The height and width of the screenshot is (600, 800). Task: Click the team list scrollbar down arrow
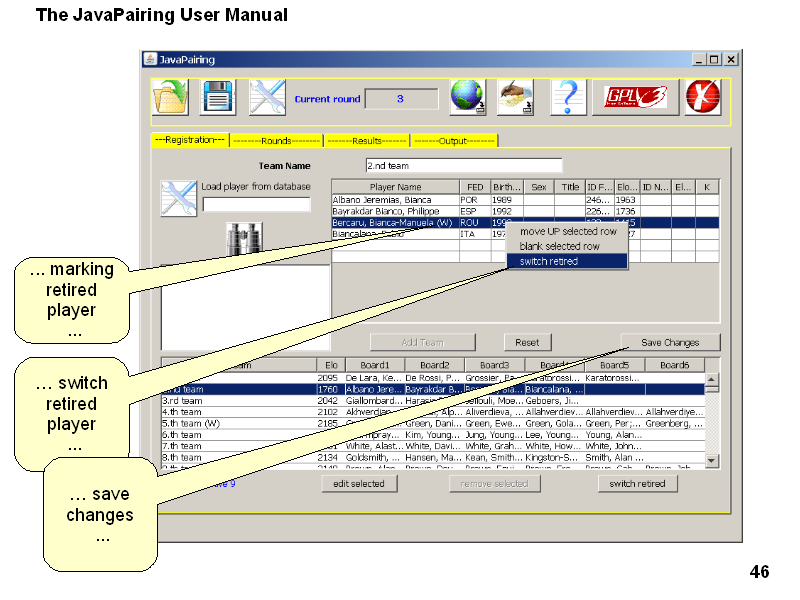(x=712, y=460)
